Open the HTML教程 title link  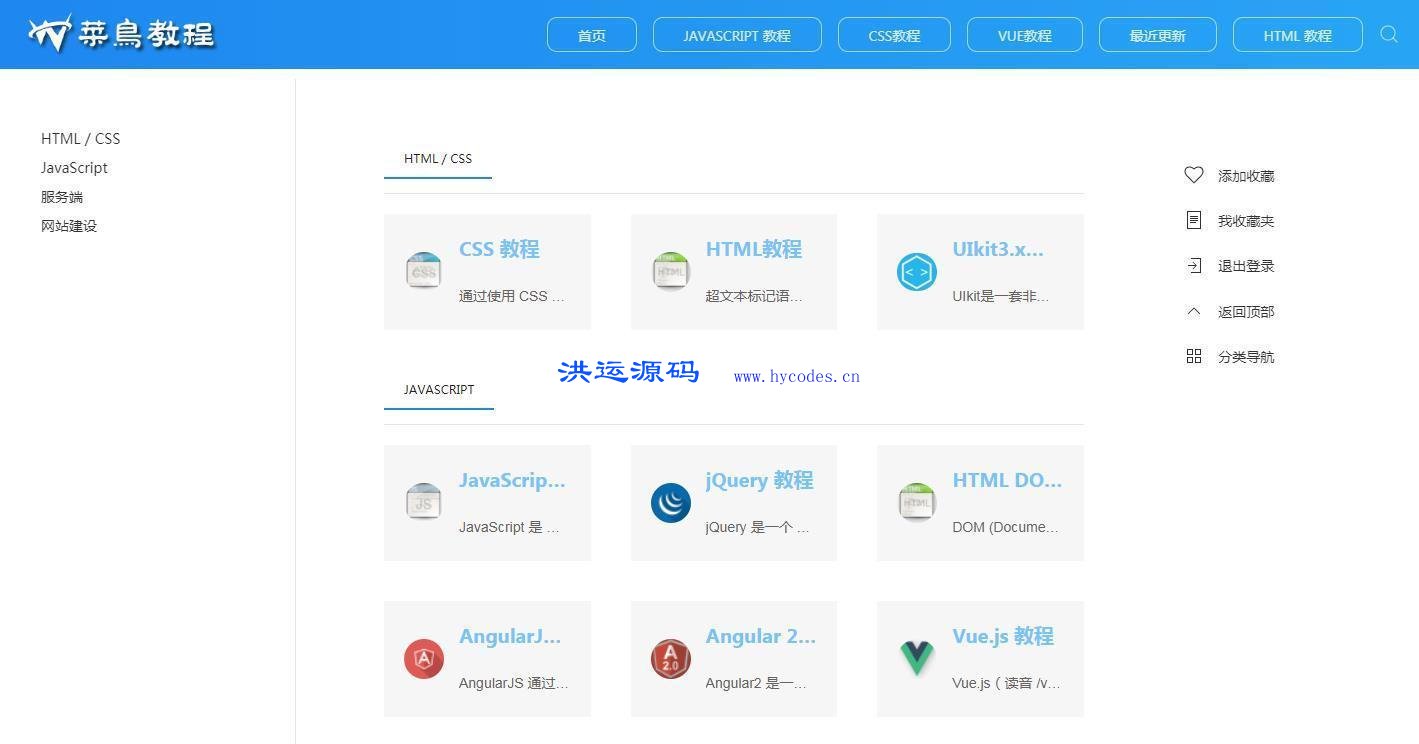tap(754, 249)
